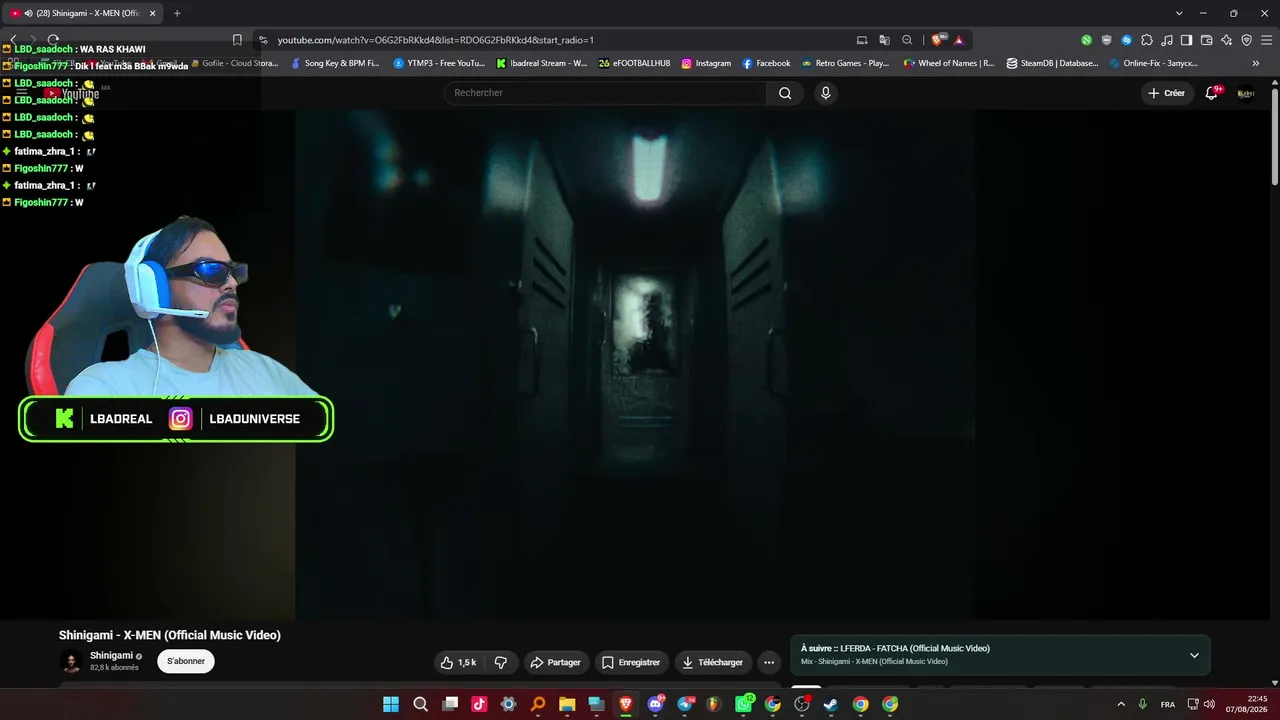Click the Enregistrer save button

[x=631, y=662]
